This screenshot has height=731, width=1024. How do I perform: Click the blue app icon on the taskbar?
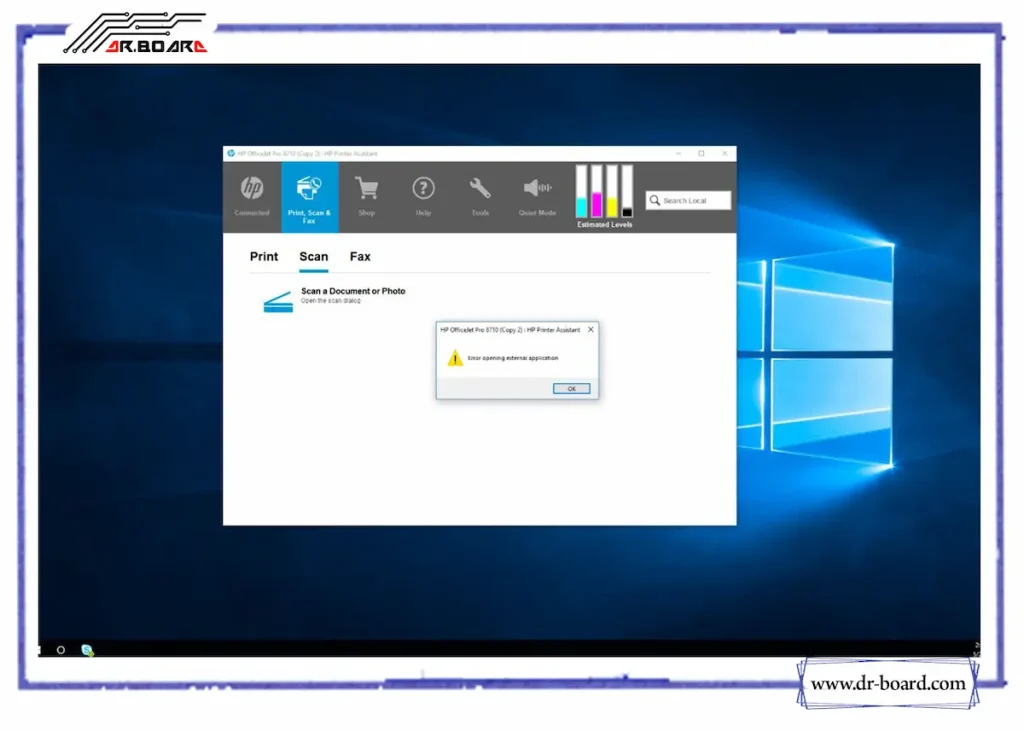click(87, 649)
